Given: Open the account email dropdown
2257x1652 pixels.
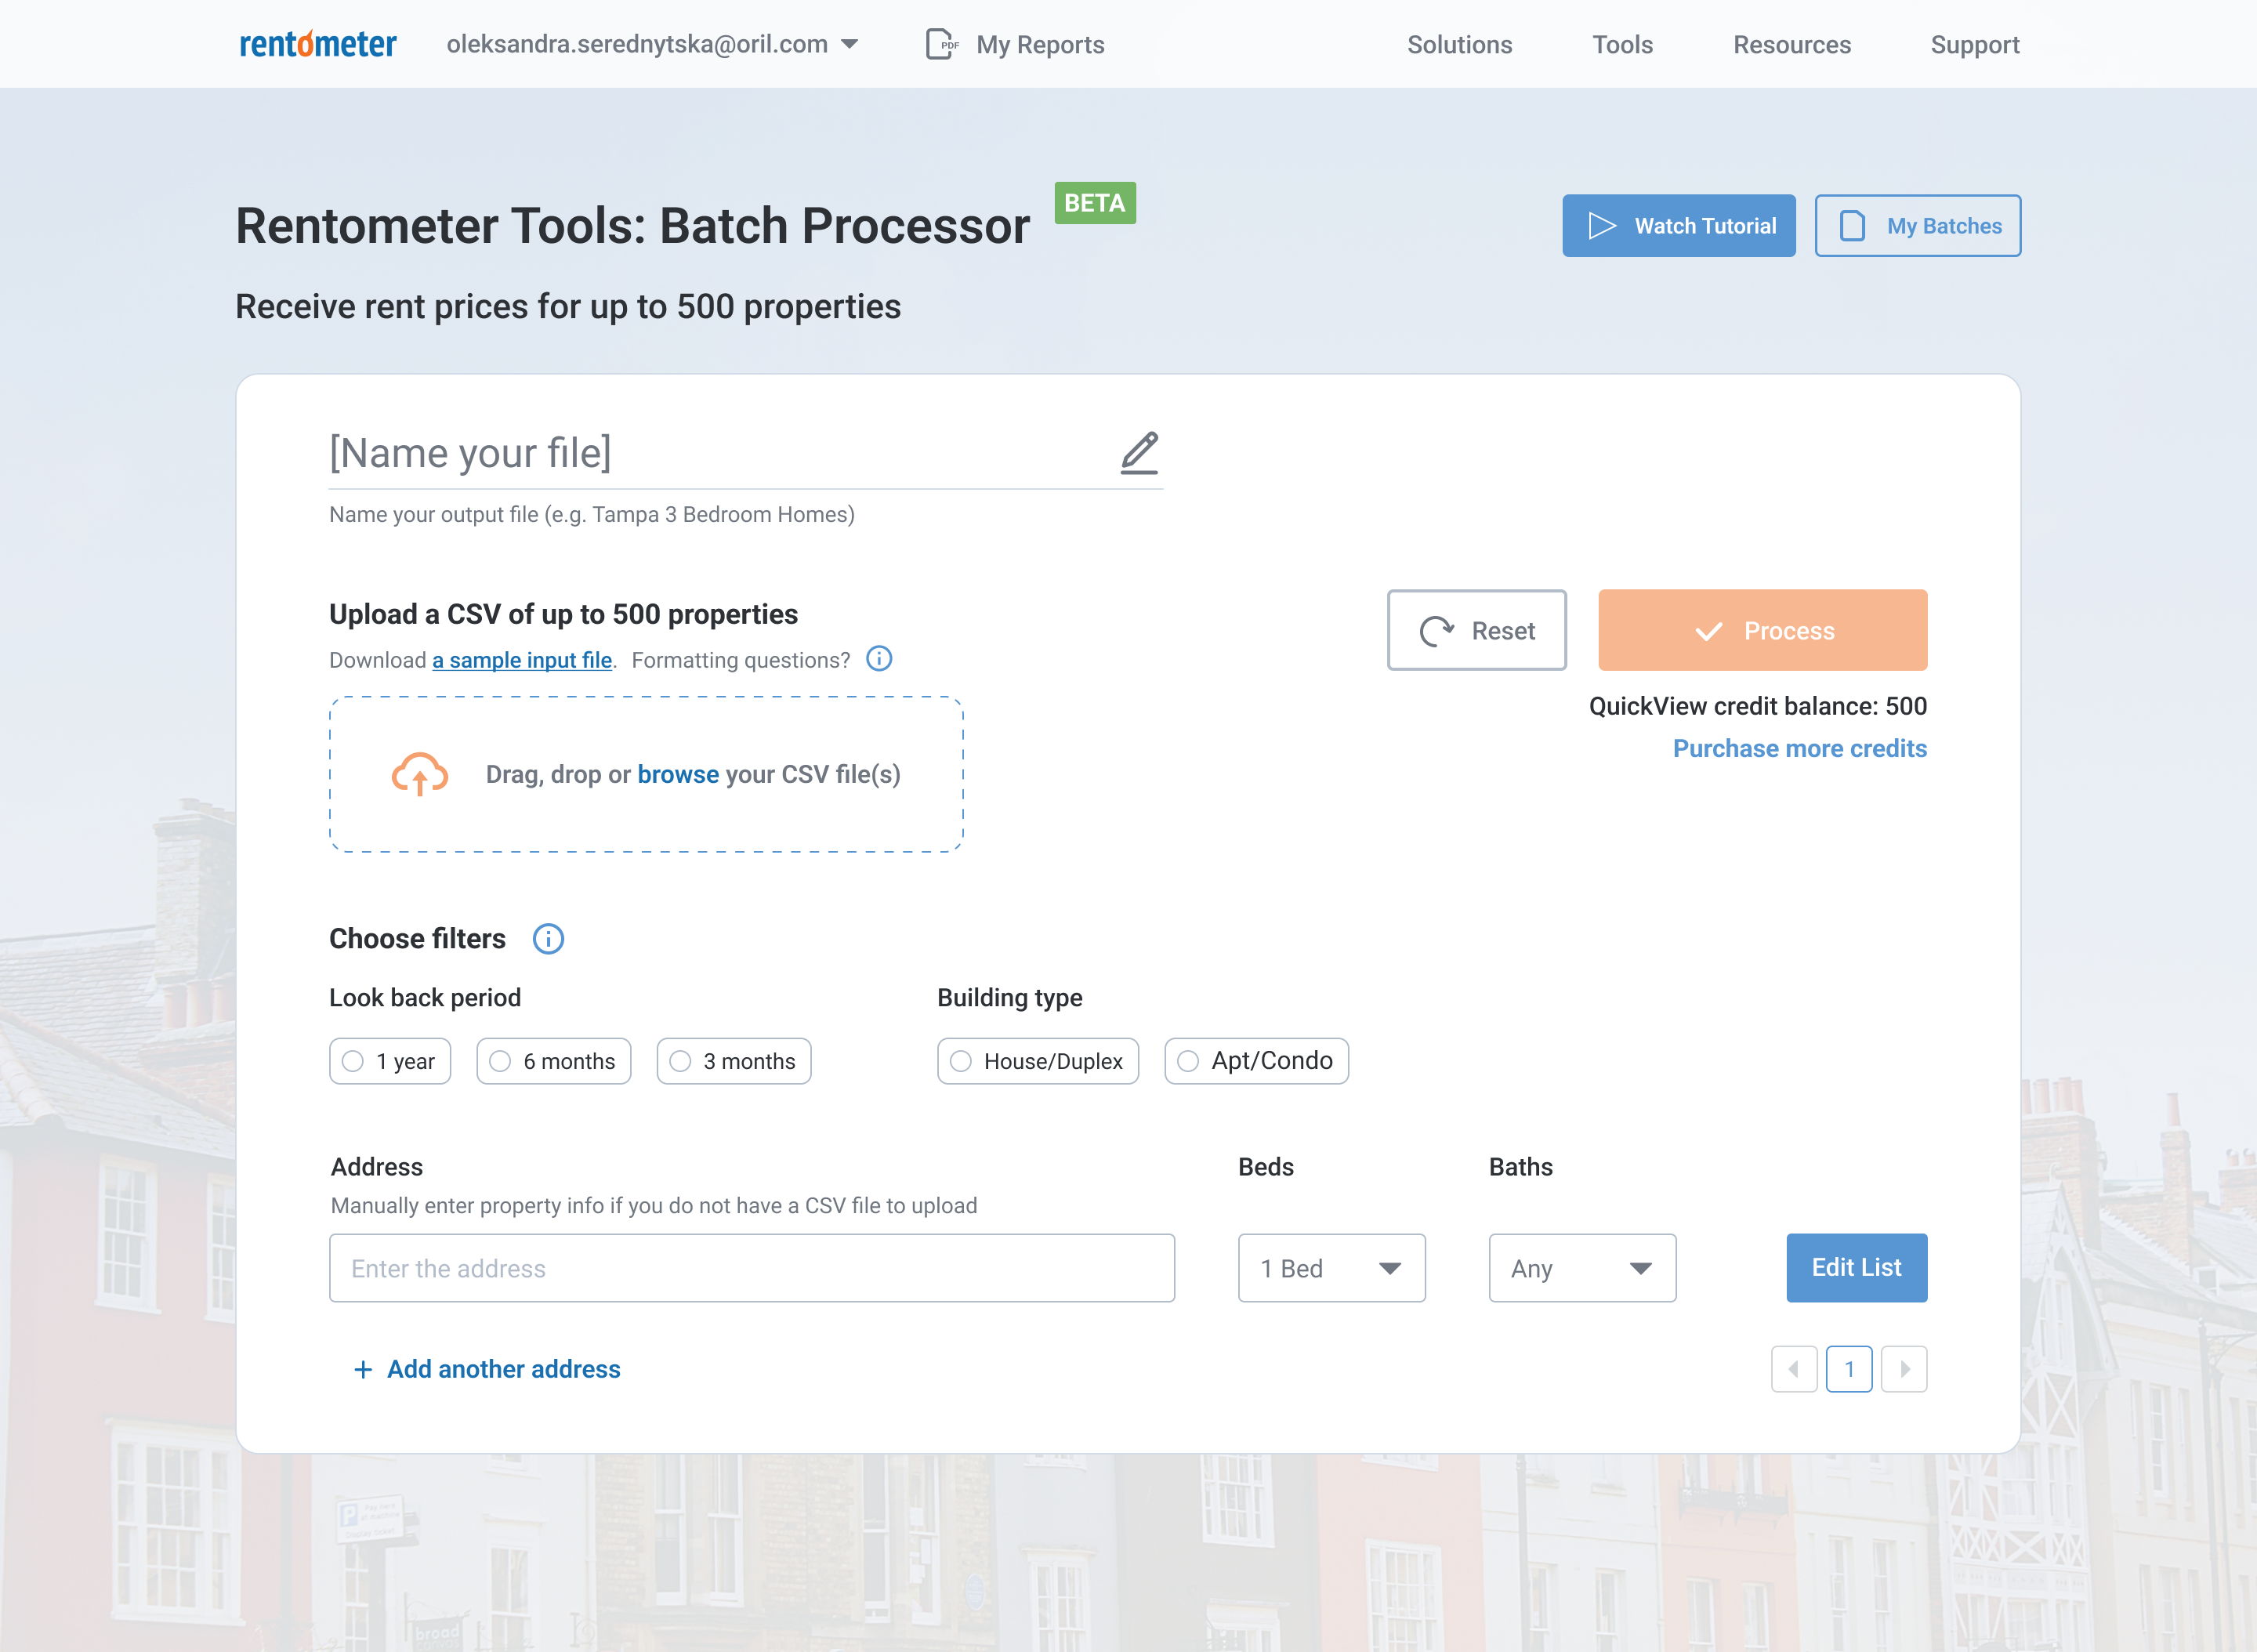Looking at the screenshot, I should 652,44.
